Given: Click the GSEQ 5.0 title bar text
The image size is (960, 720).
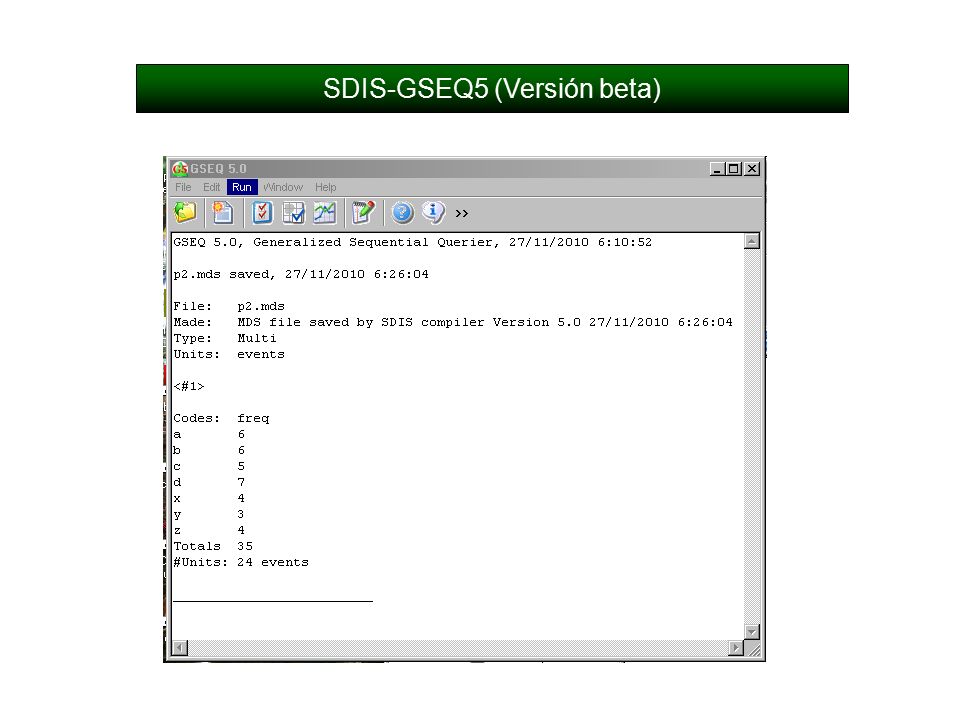Looking at the screenshot, I should tap(218, 168).
